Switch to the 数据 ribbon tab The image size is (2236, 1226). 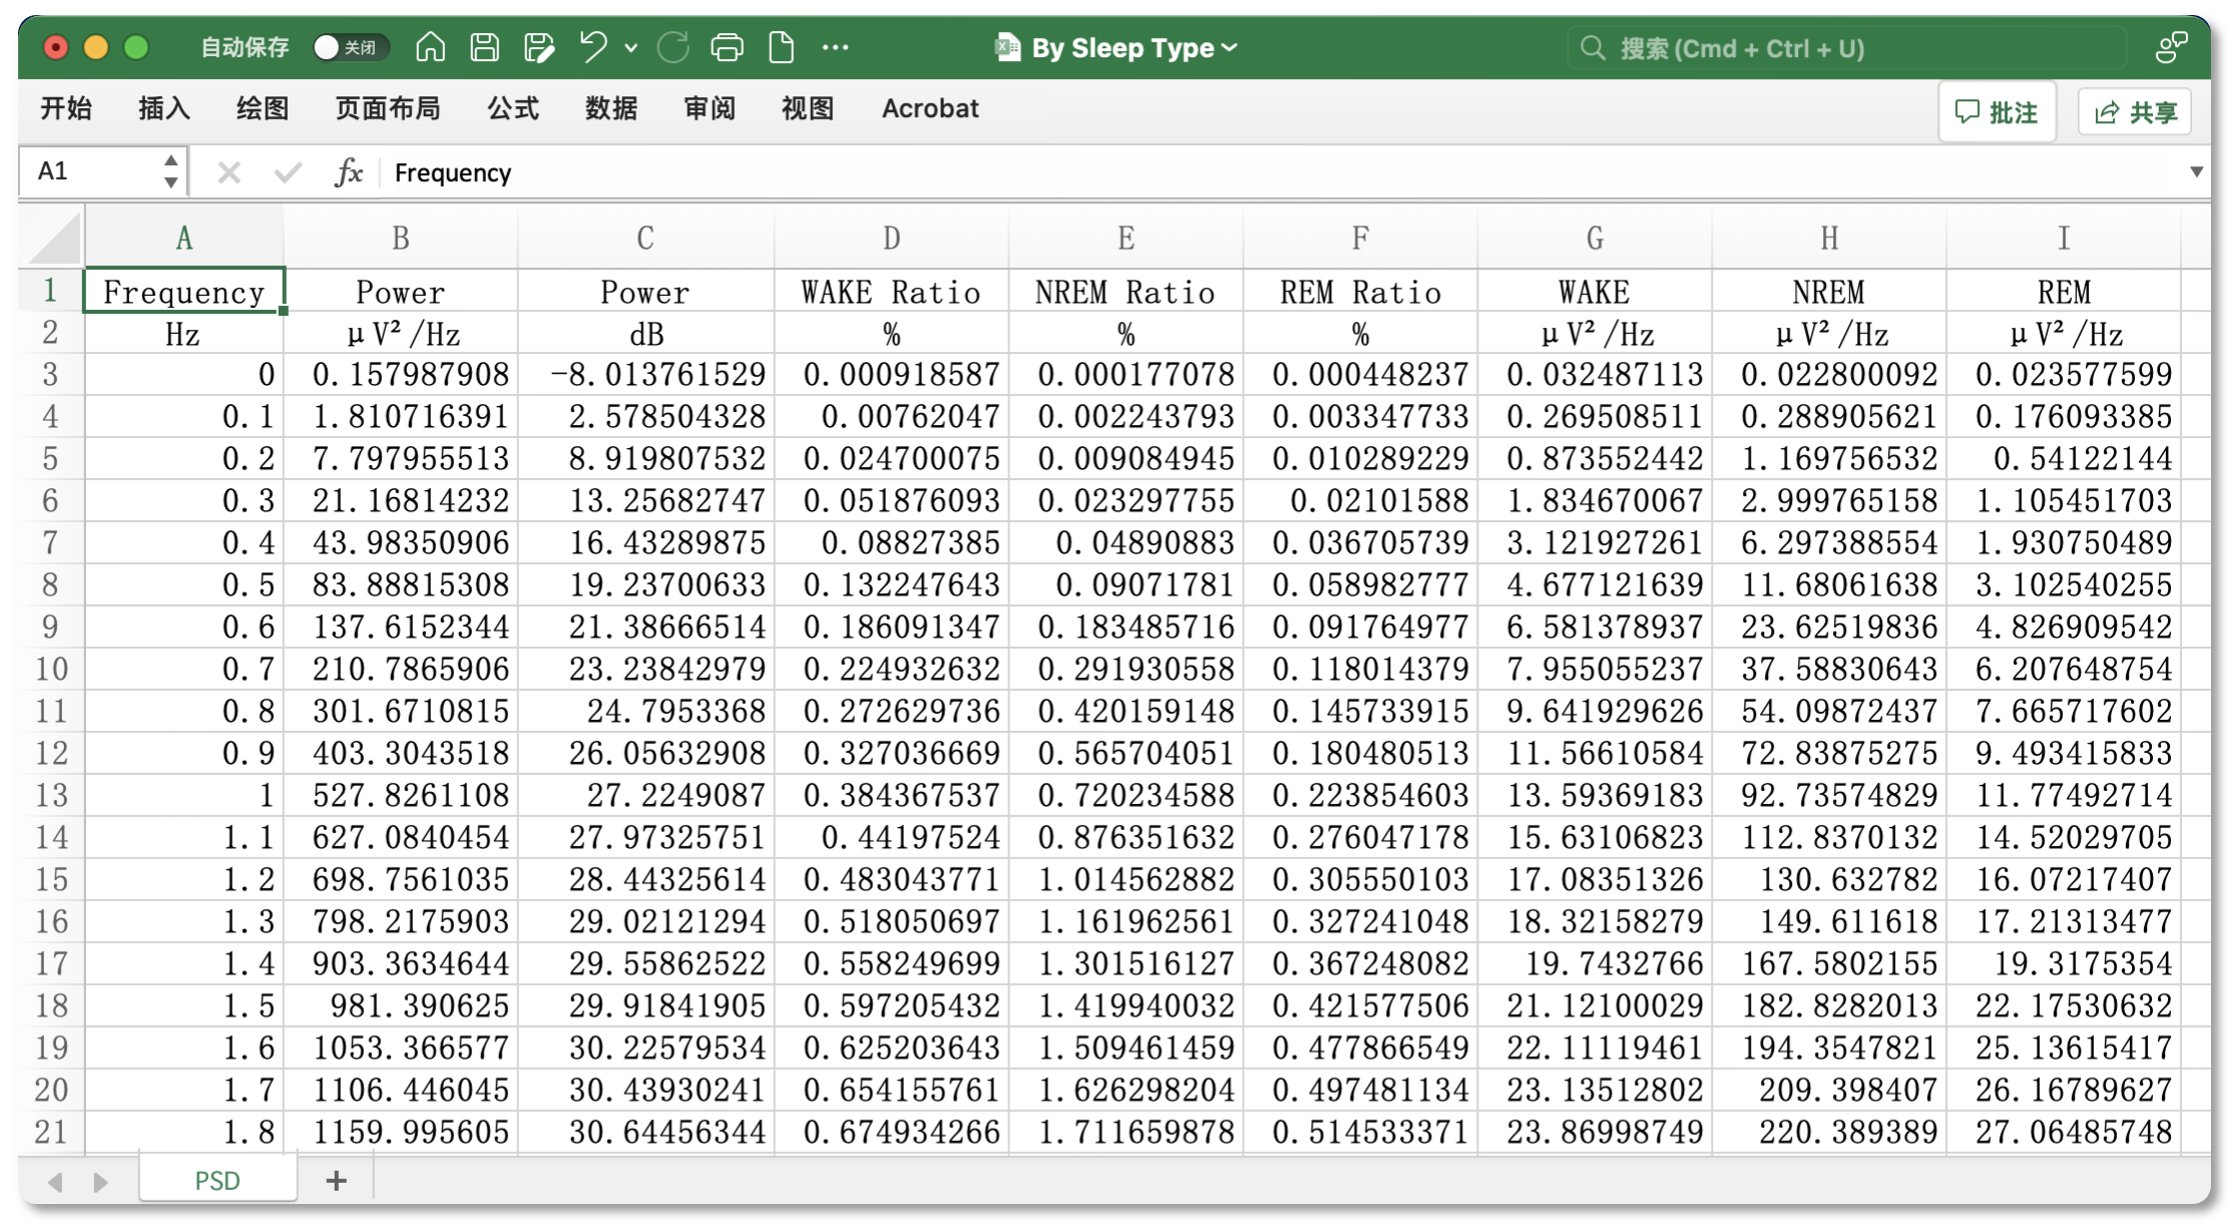(611, 109)
